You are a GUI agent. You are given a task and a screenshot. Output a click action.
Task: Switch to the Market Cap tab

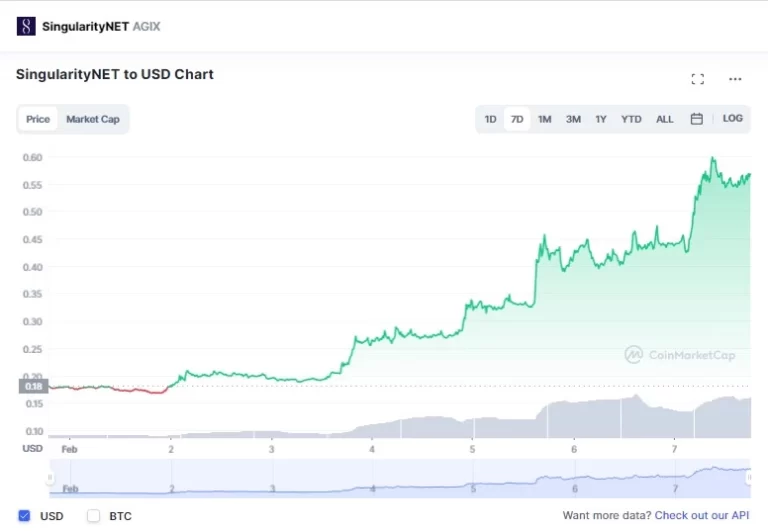pos(93,119)
